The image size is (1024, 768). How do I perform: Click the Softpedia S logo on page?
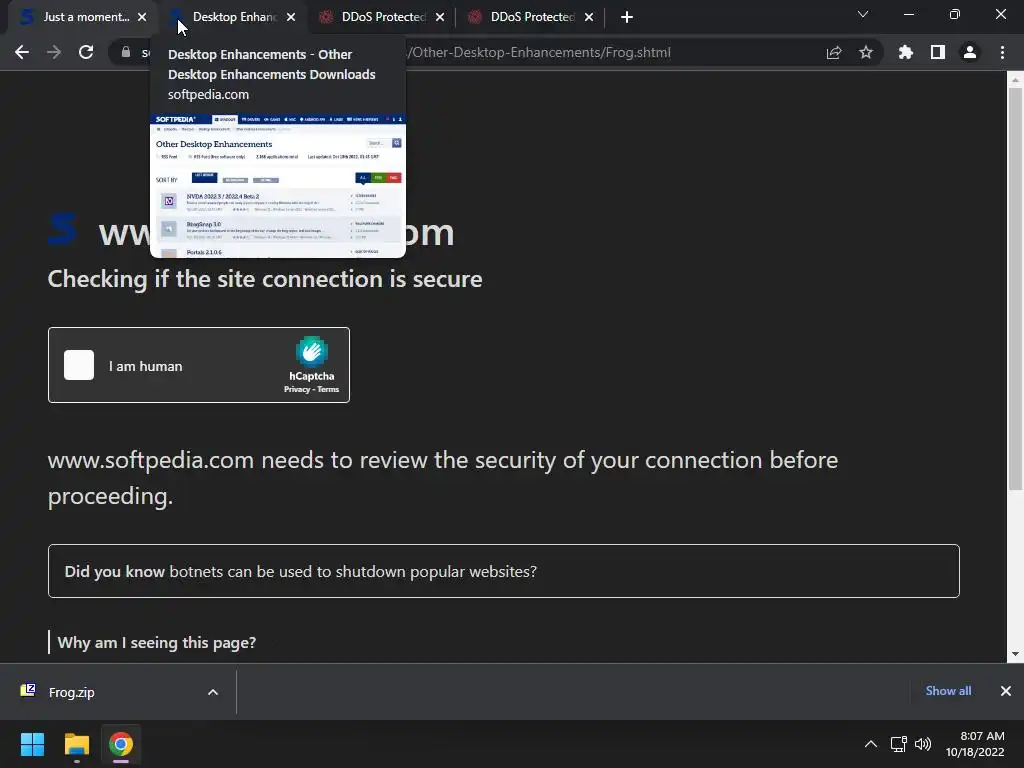point(63,229)
